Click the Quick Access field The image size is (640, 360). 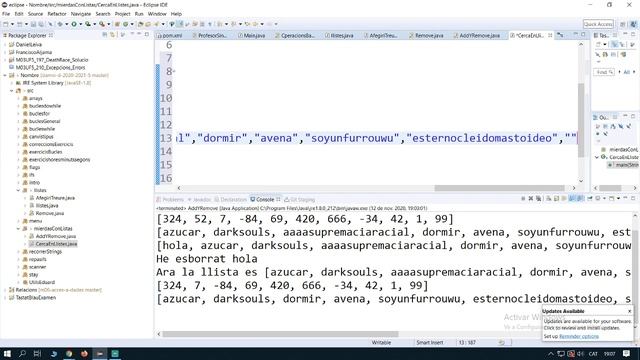[598, 24]
